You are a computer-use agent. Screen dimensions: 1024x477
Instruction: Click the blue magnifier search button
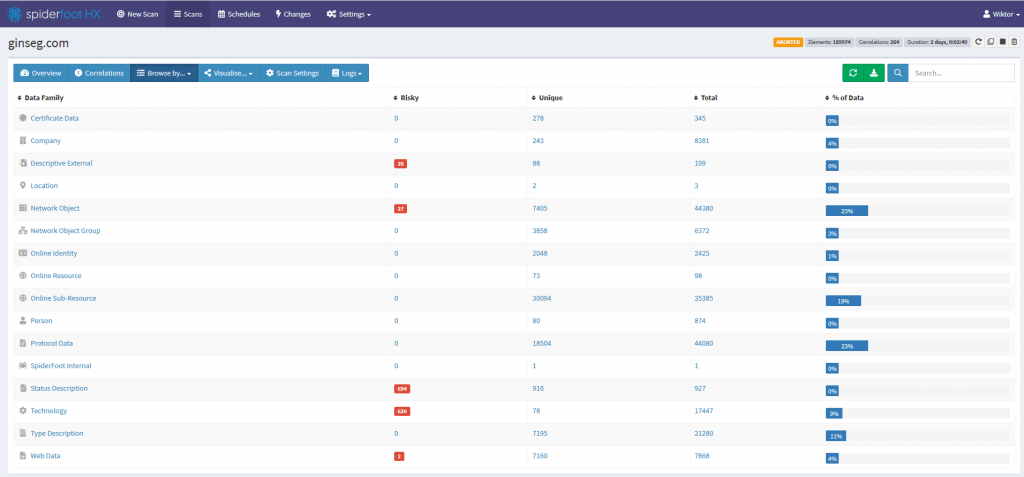pyautogui.click(x=898, y=73)
